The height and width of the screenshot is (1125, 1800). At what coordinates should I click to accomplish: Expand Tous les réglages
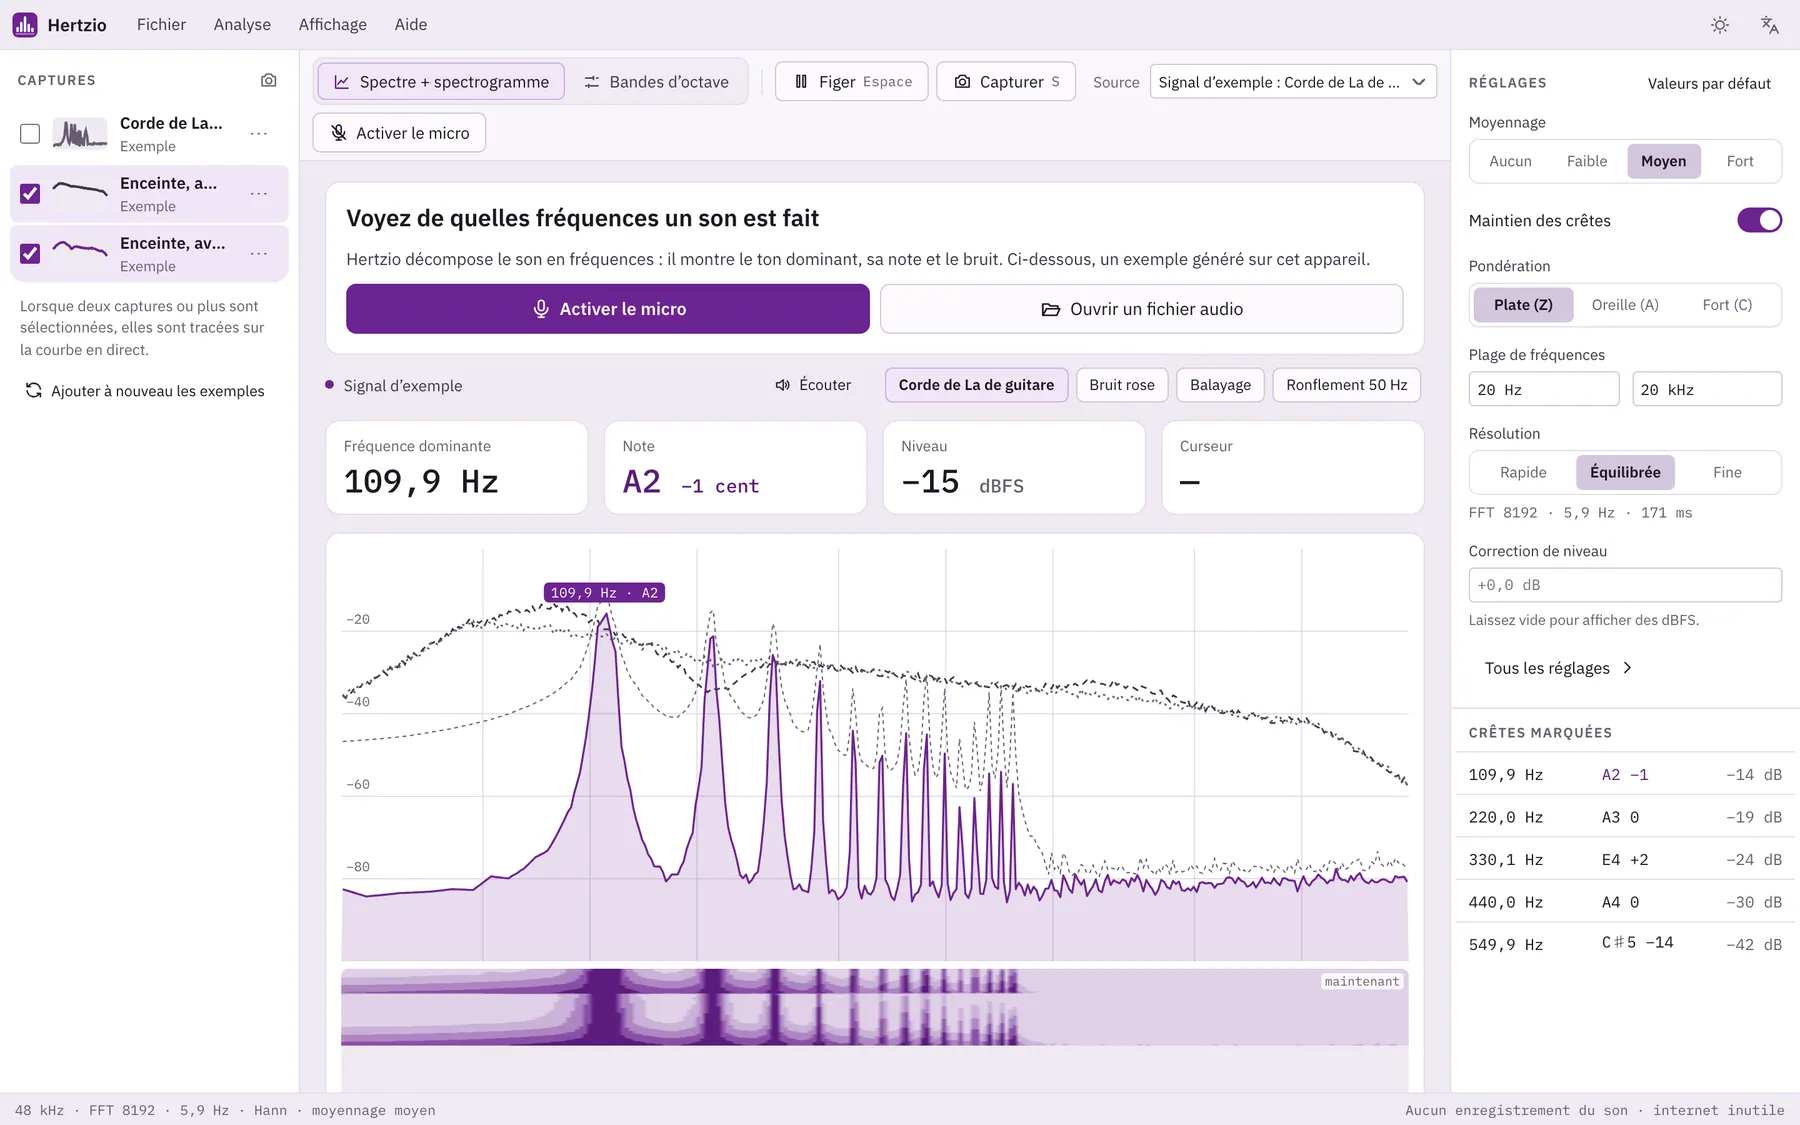click(1558, 668)
